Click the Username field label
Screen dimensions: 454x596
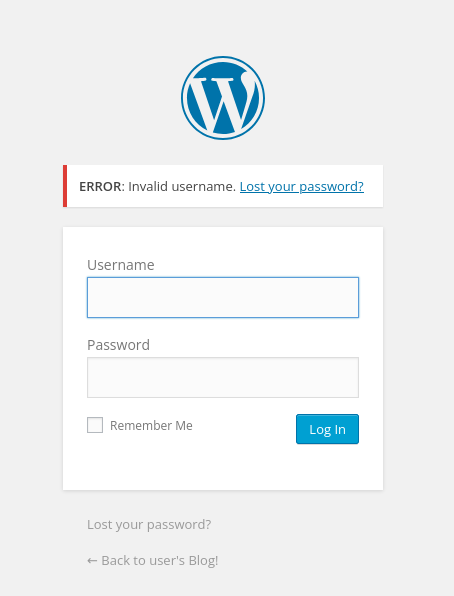121,265
